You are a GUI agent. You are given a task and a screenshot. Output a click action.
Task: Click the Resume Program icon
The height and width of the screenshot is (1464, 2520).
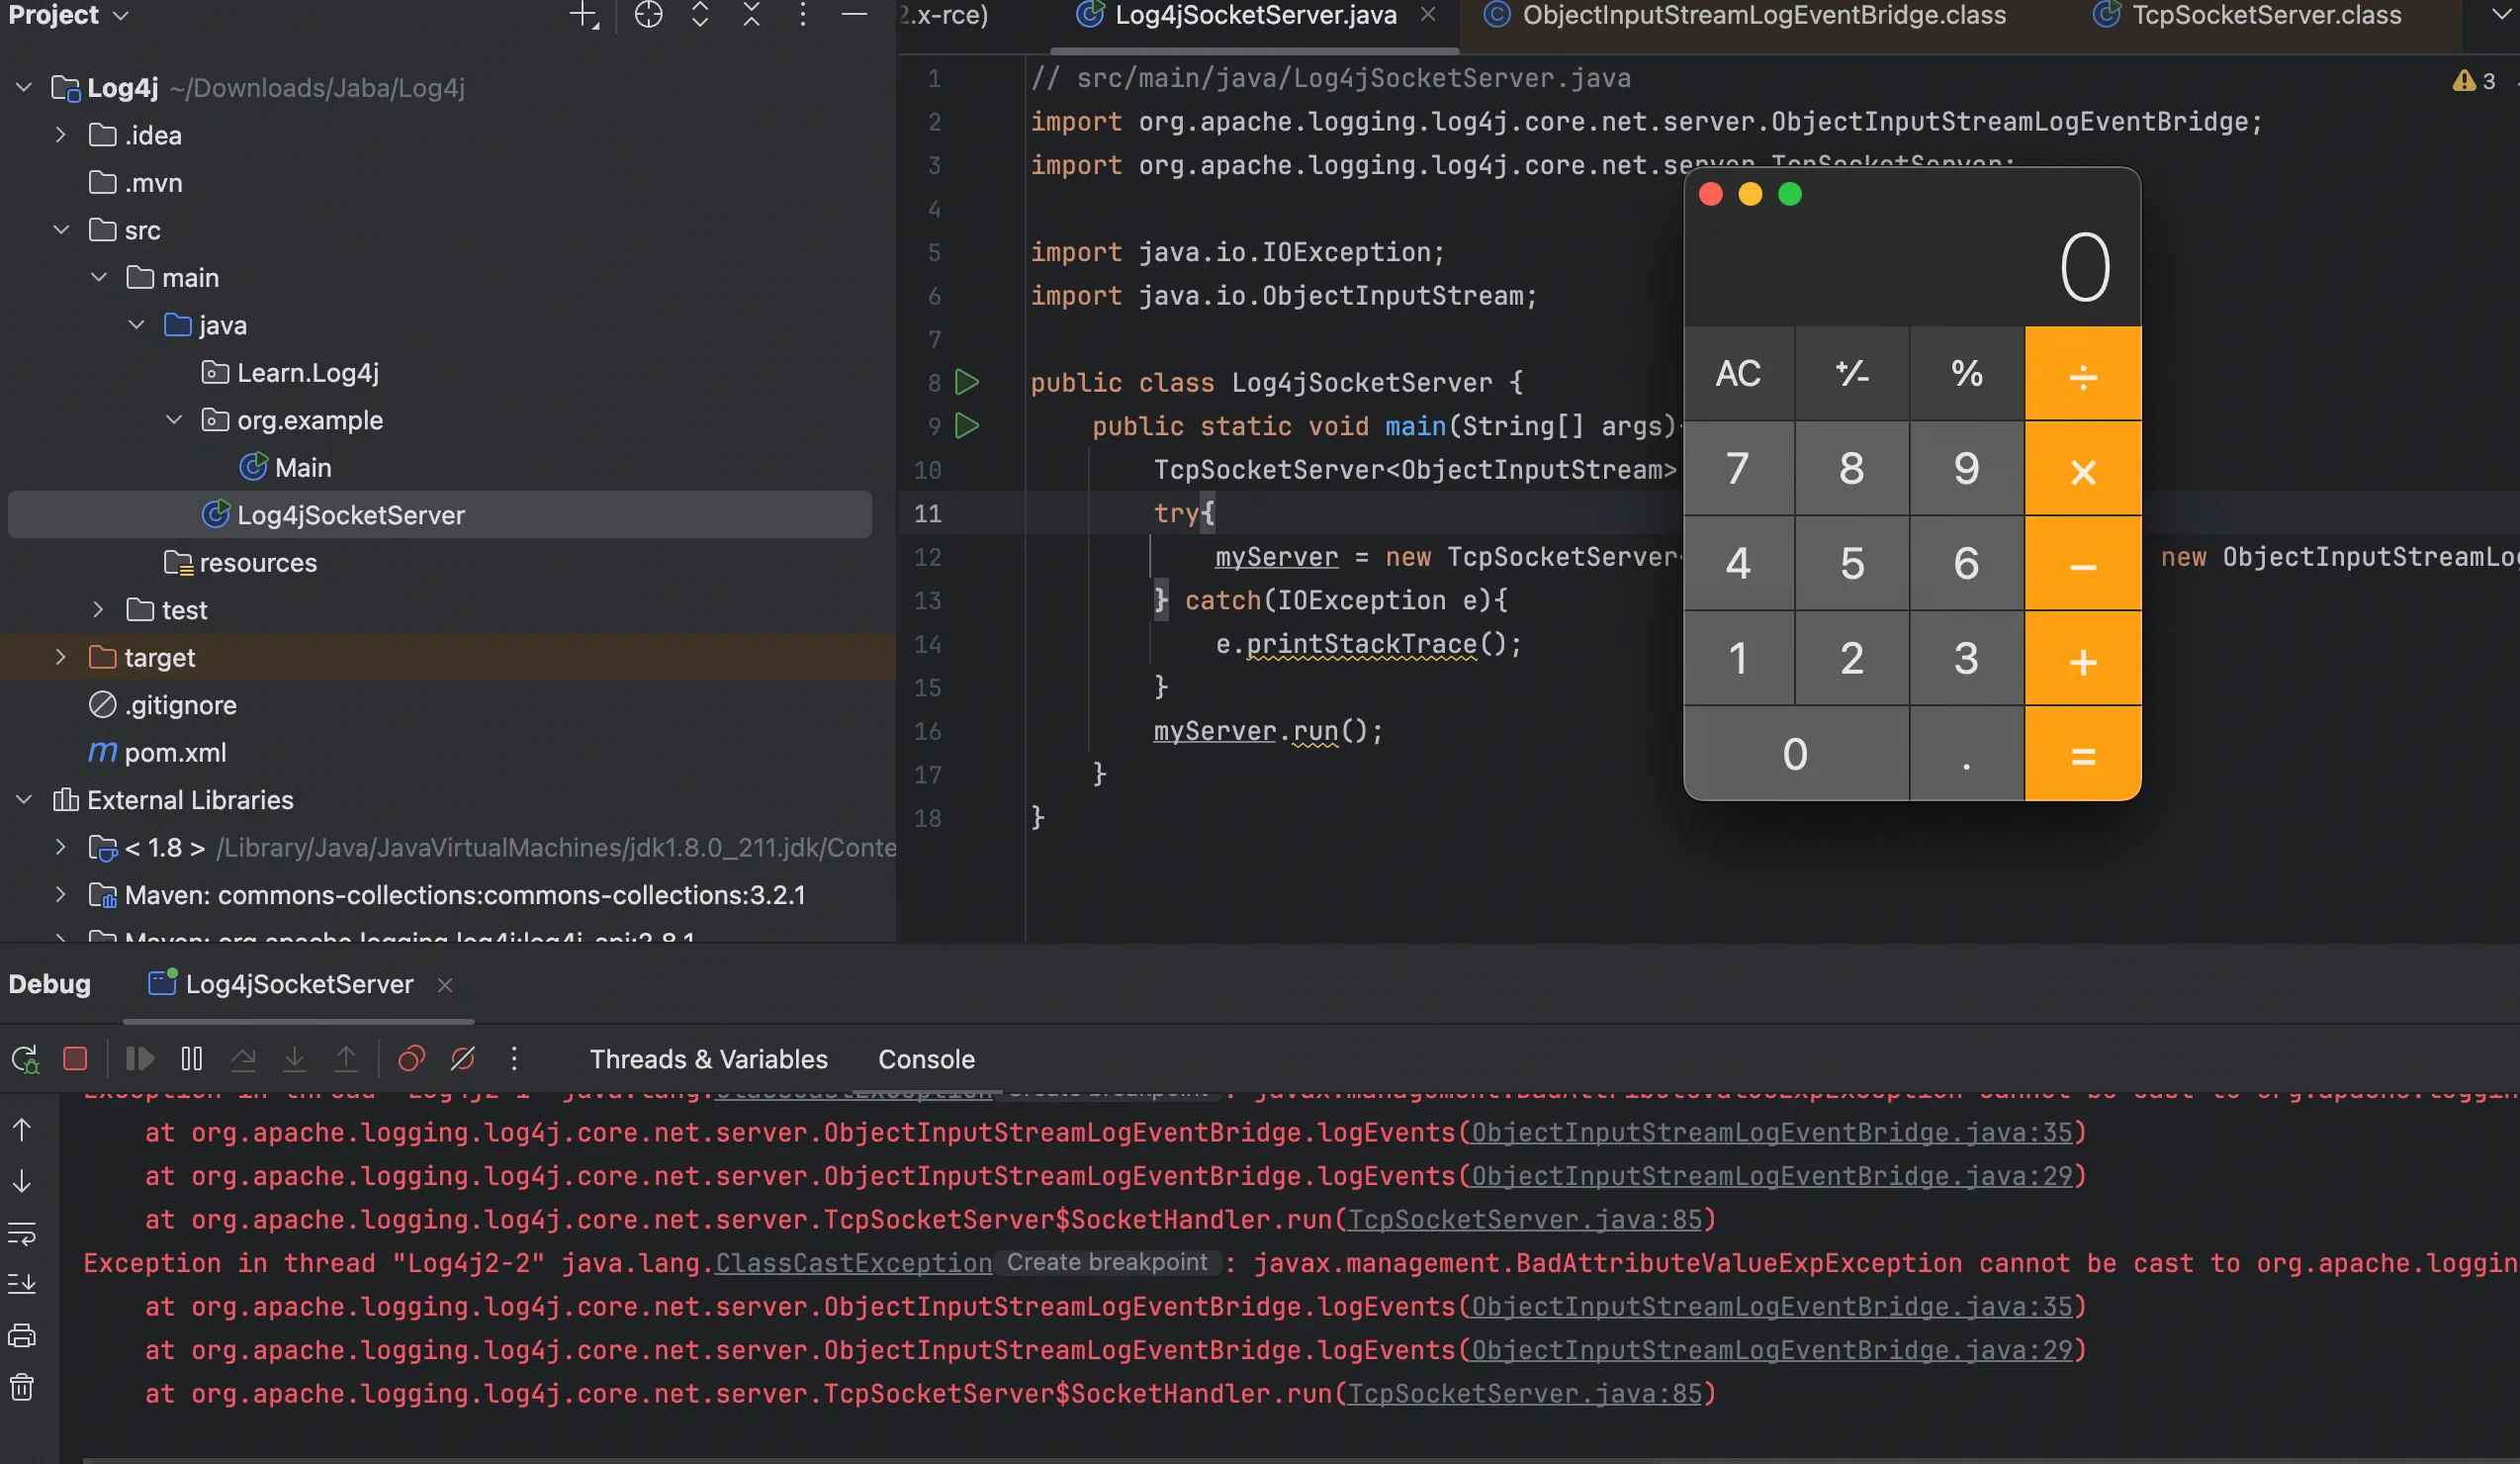(139, 1058)
